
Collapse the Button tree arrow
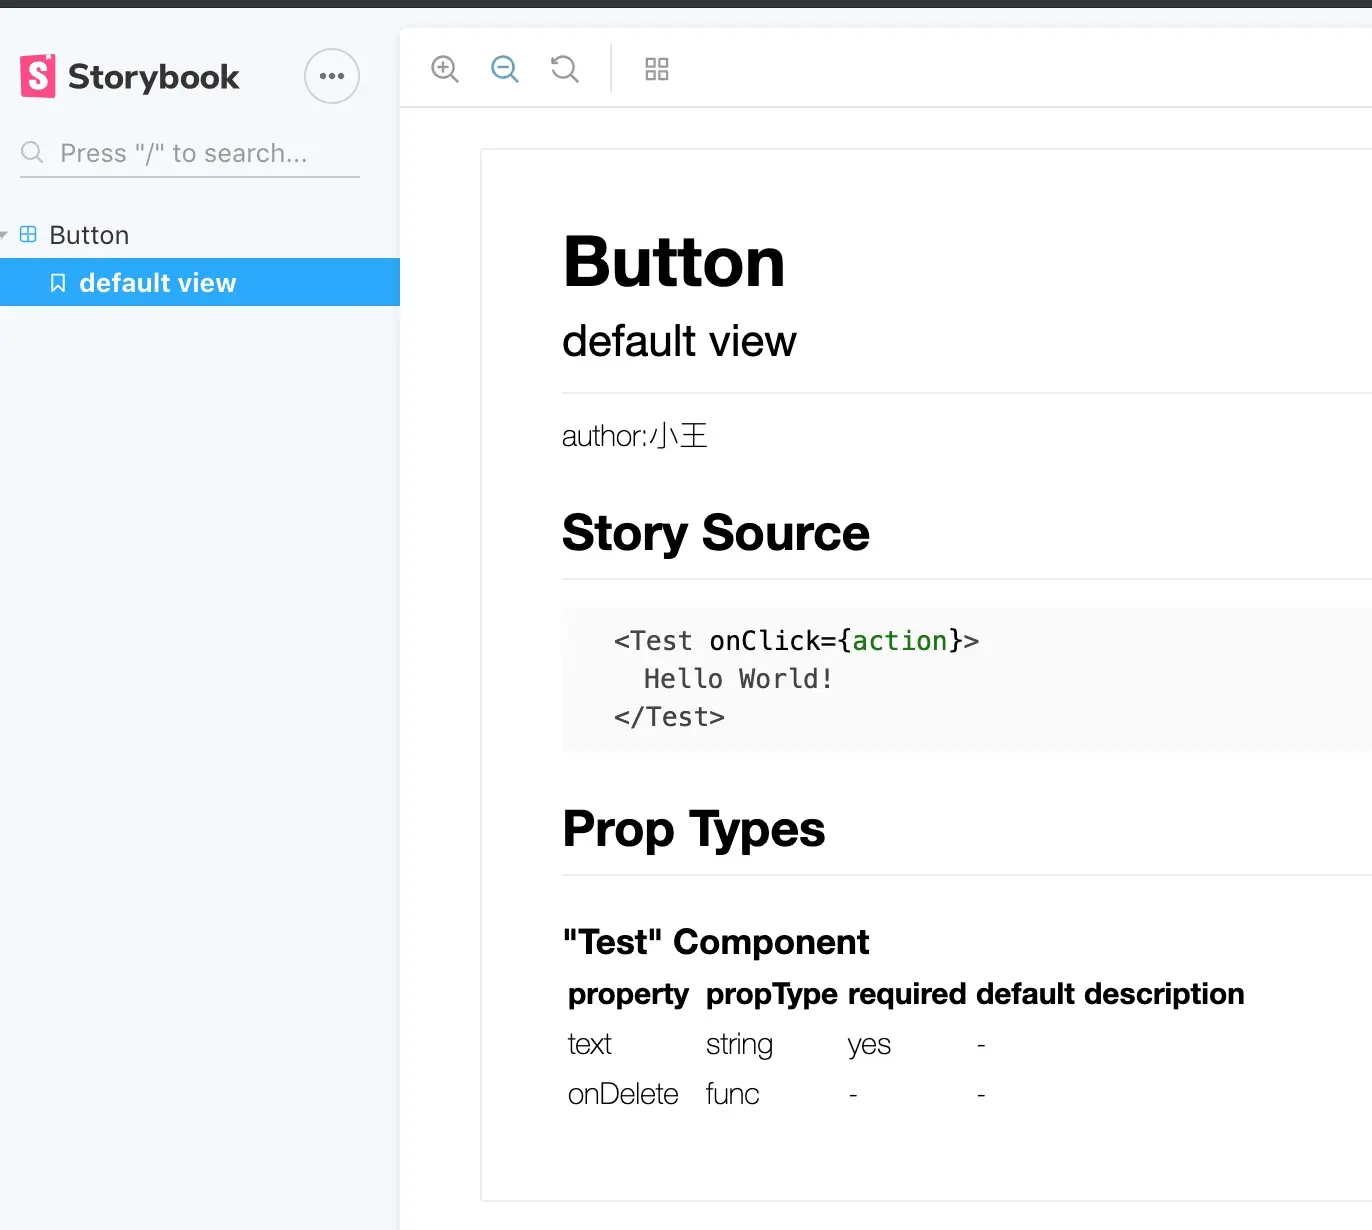[x=5, y=235]
